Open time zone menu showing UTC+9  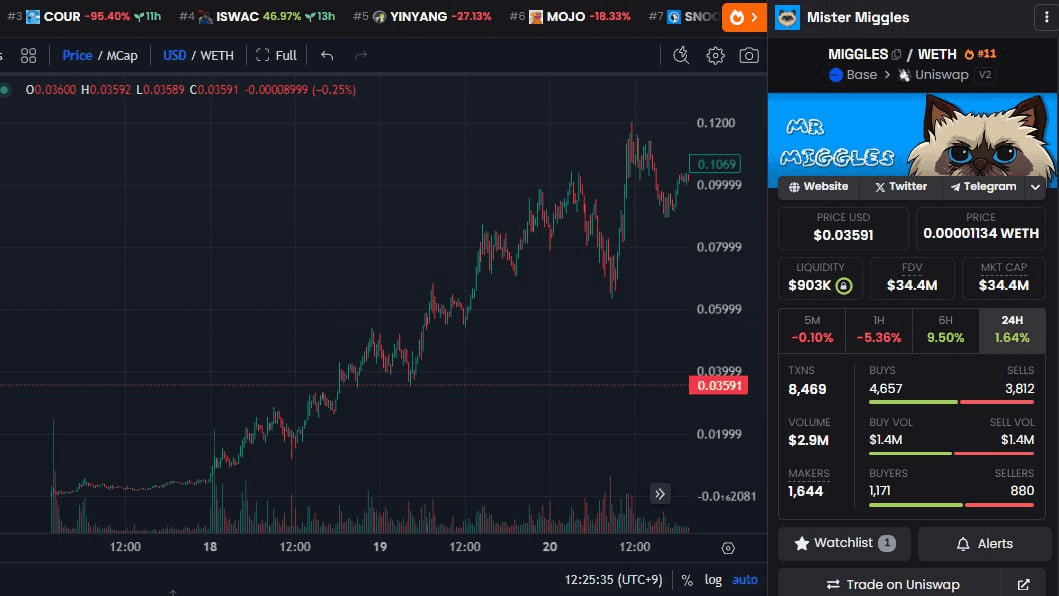pyautogui.click(x=614, y=580)
